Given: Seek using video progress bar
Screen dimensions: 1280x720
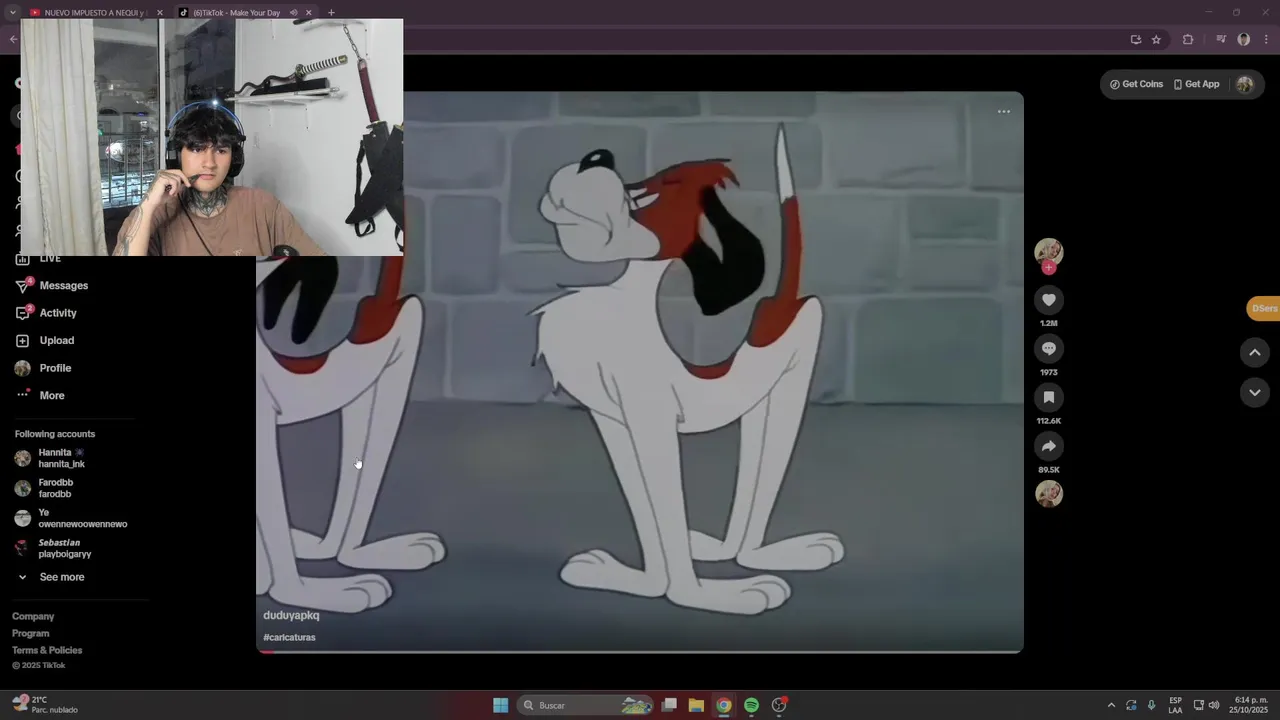Looking at the screenshot, I should click(x=640, y=652).
